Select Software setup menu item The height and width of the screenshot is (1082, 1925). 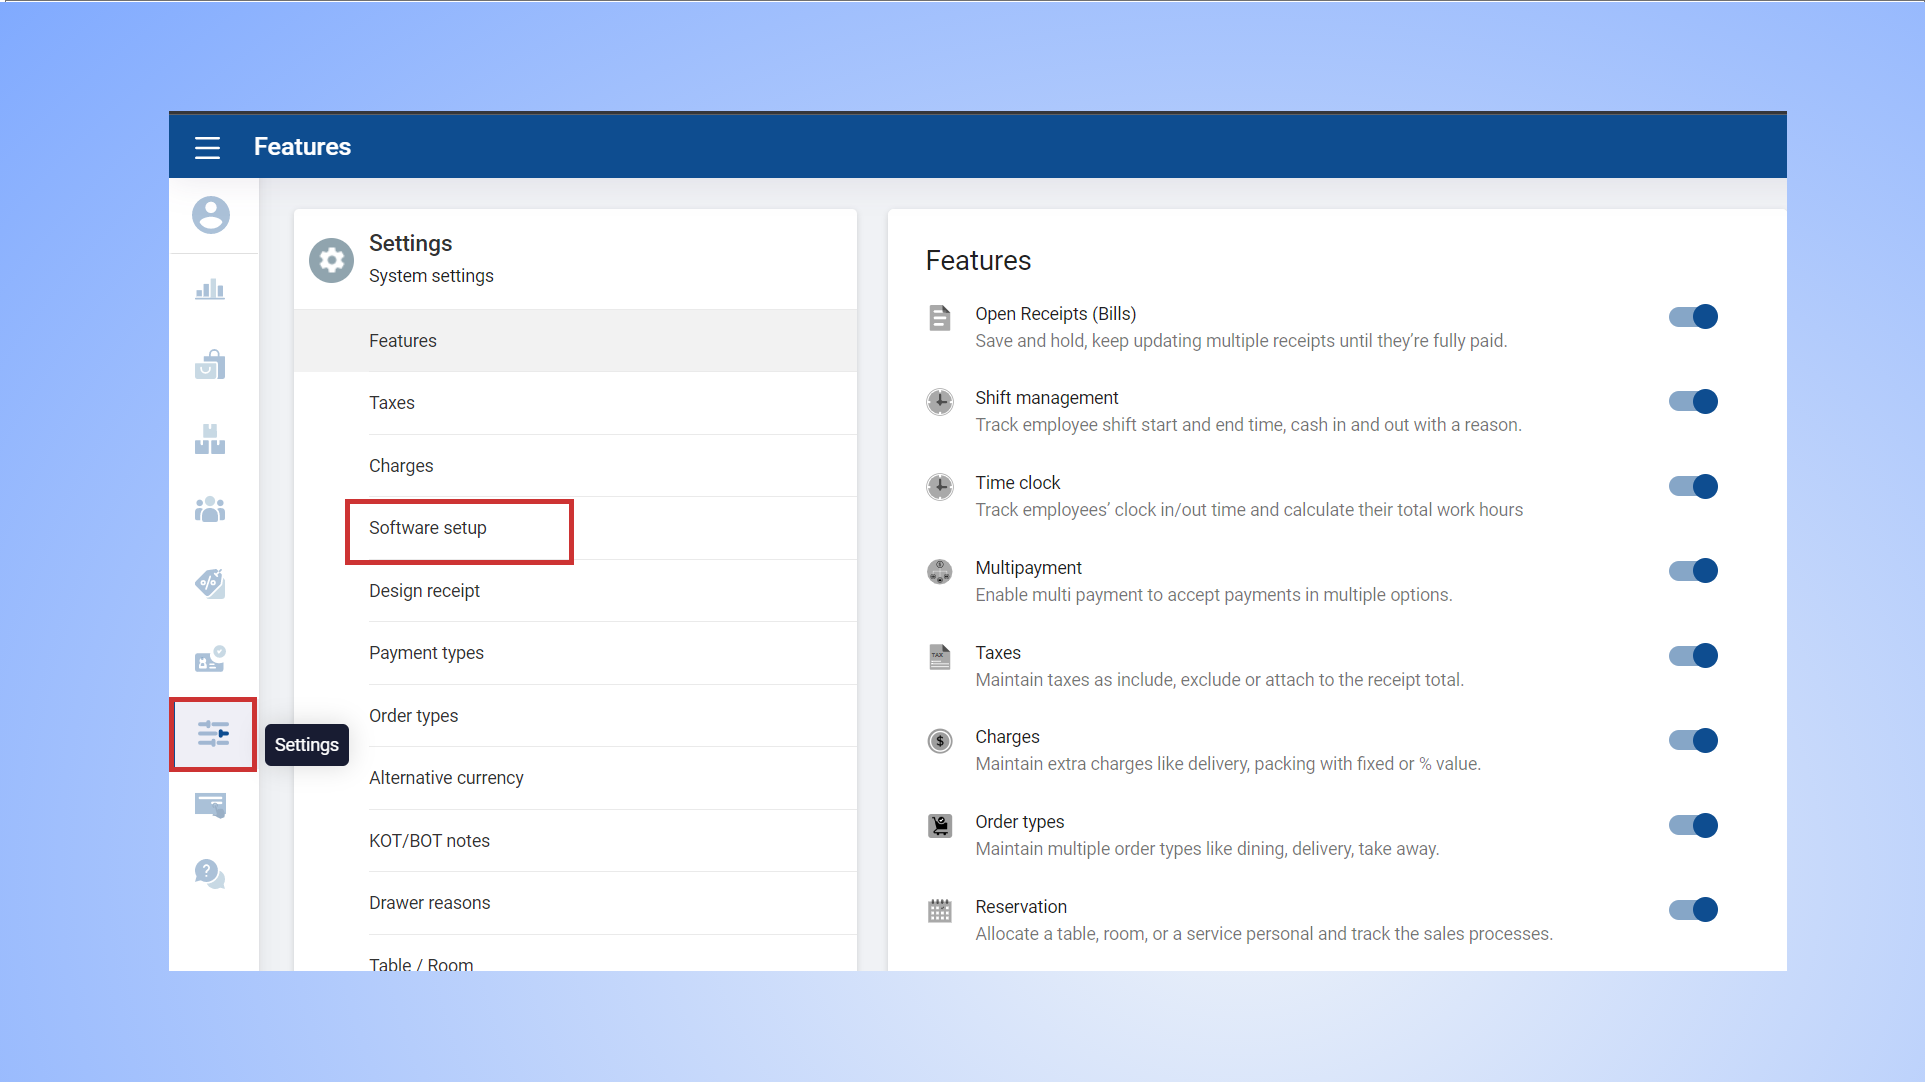click(x=428, y=528)
